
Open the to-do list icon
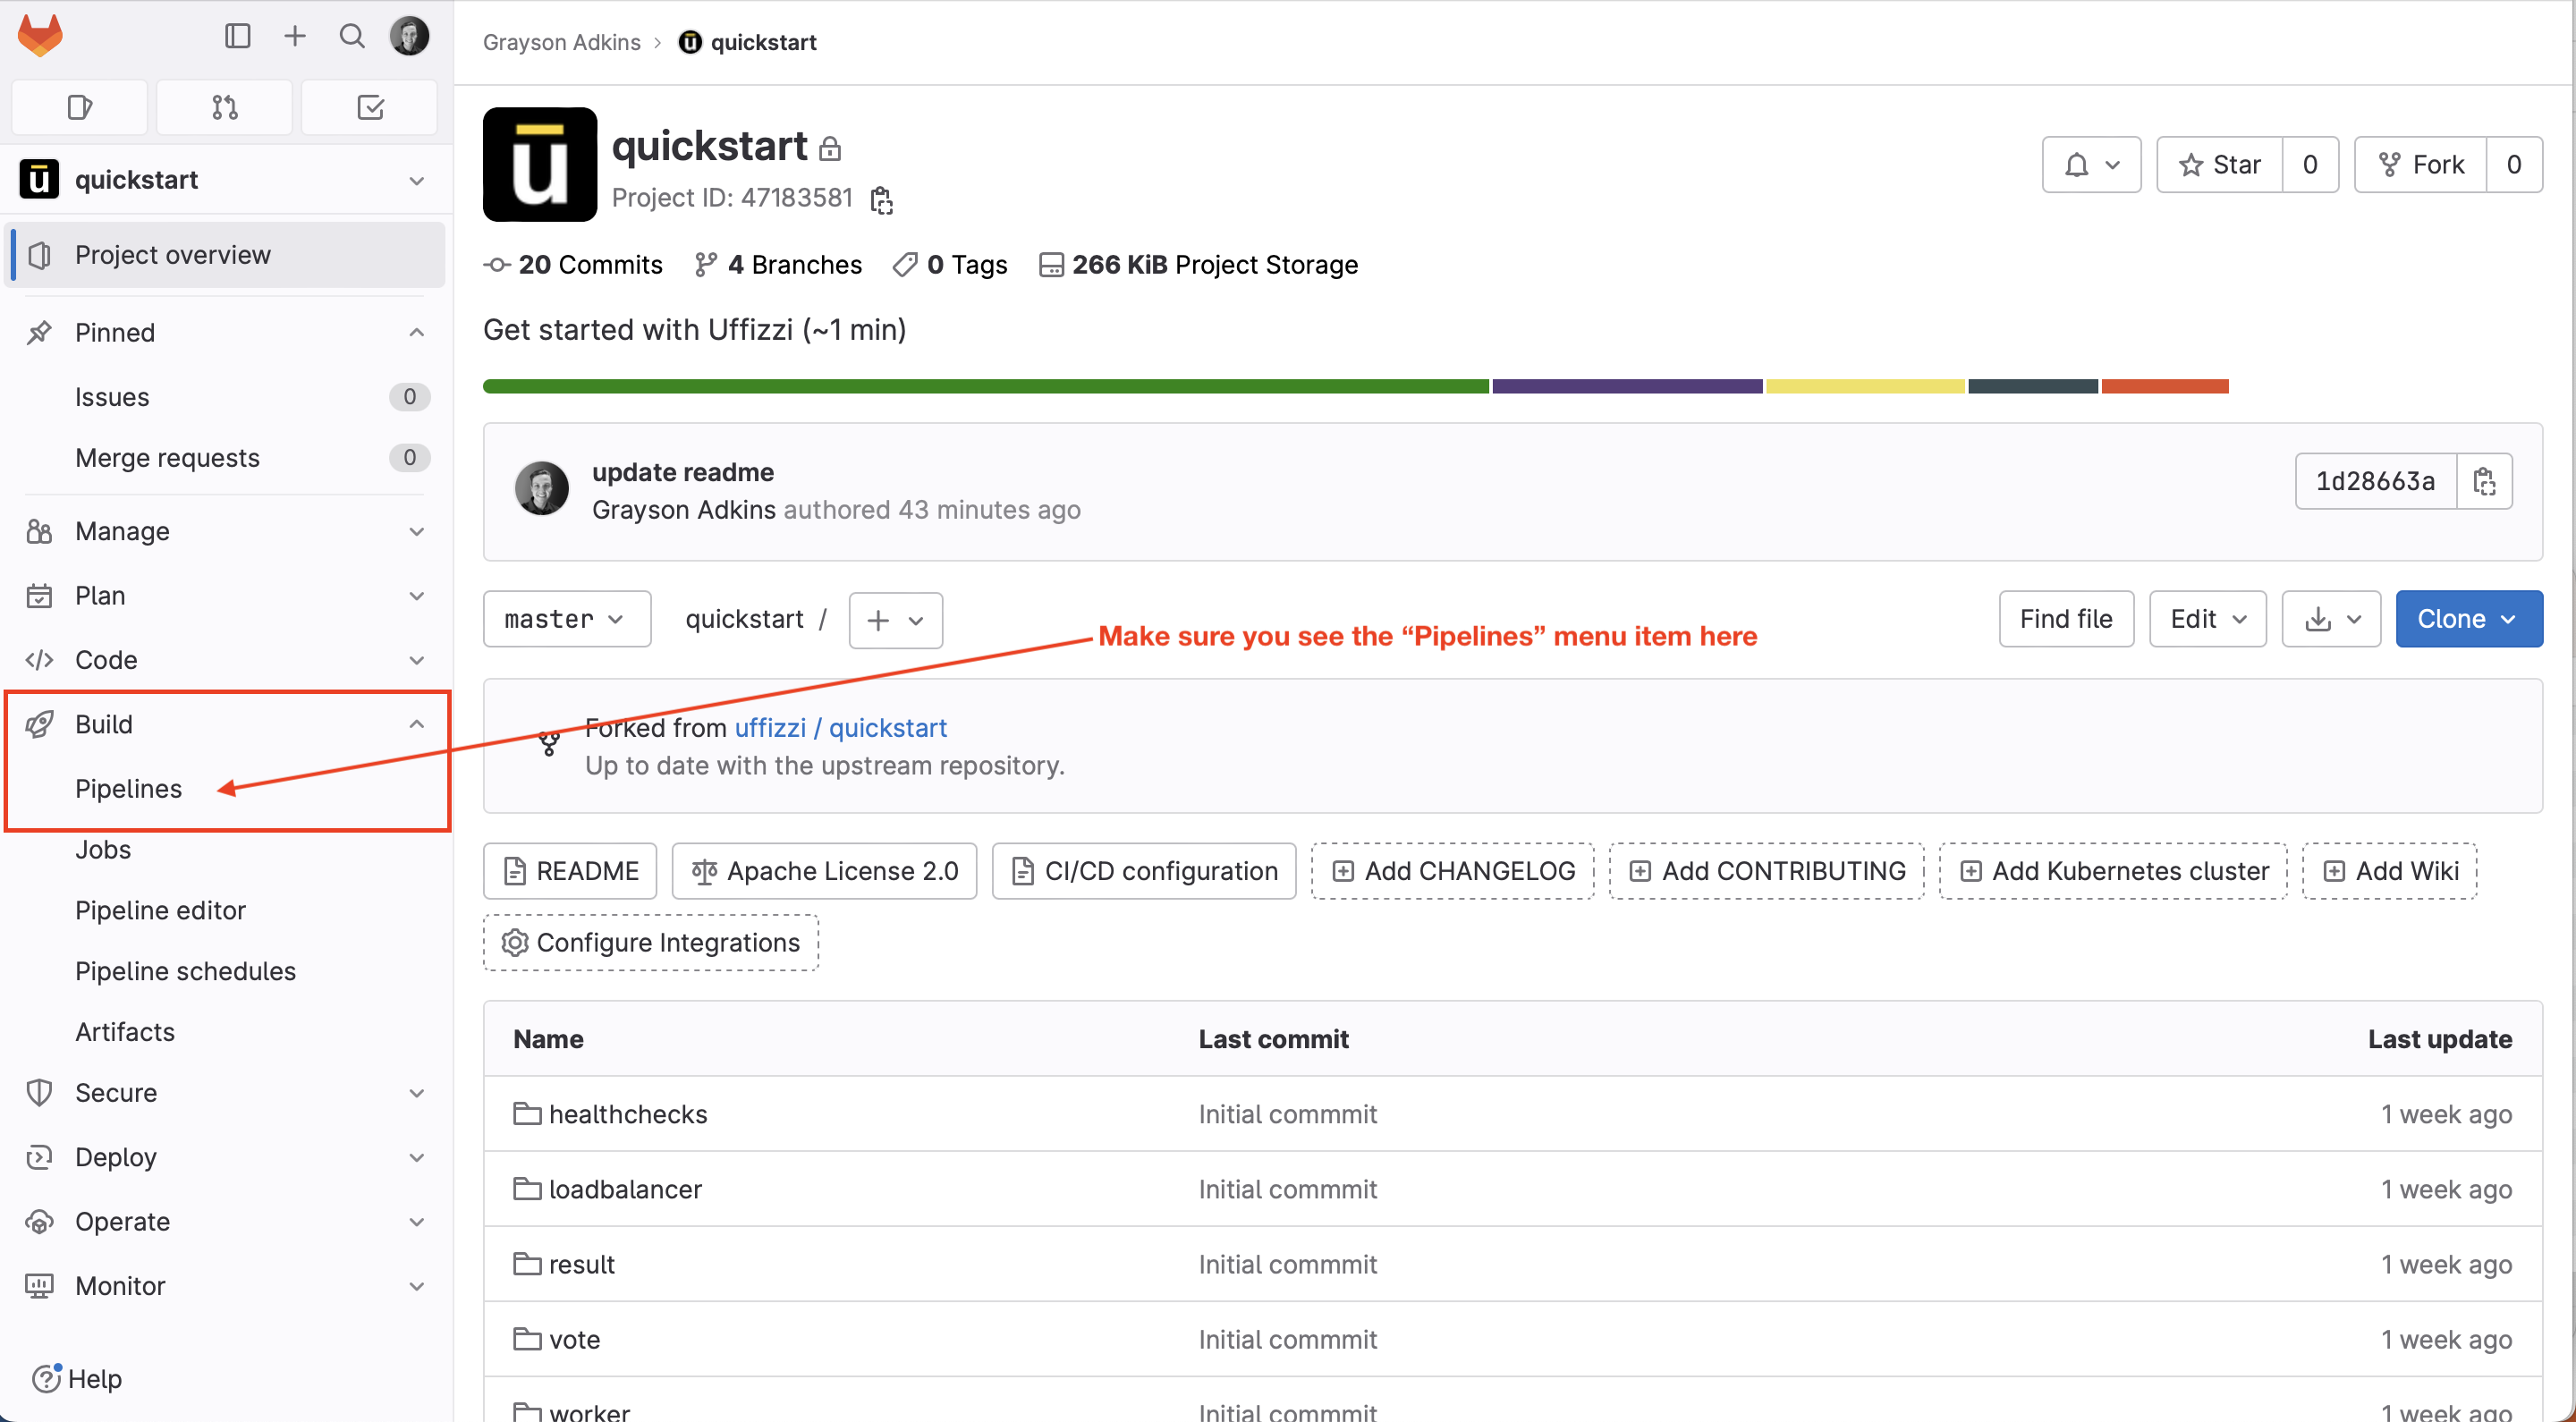[369, 107]
